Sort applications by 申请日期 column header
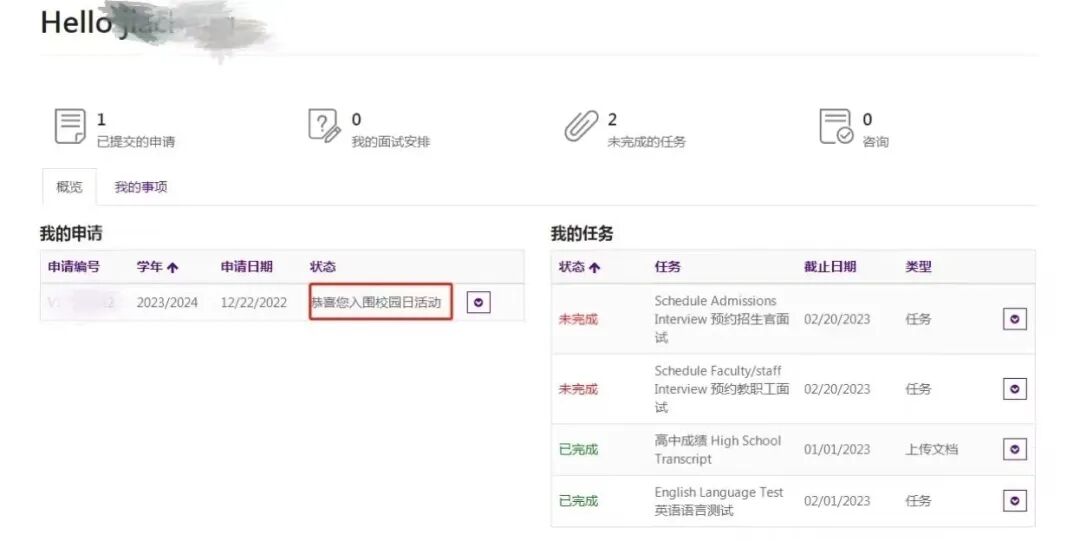1080x541 pixels. 247,267
